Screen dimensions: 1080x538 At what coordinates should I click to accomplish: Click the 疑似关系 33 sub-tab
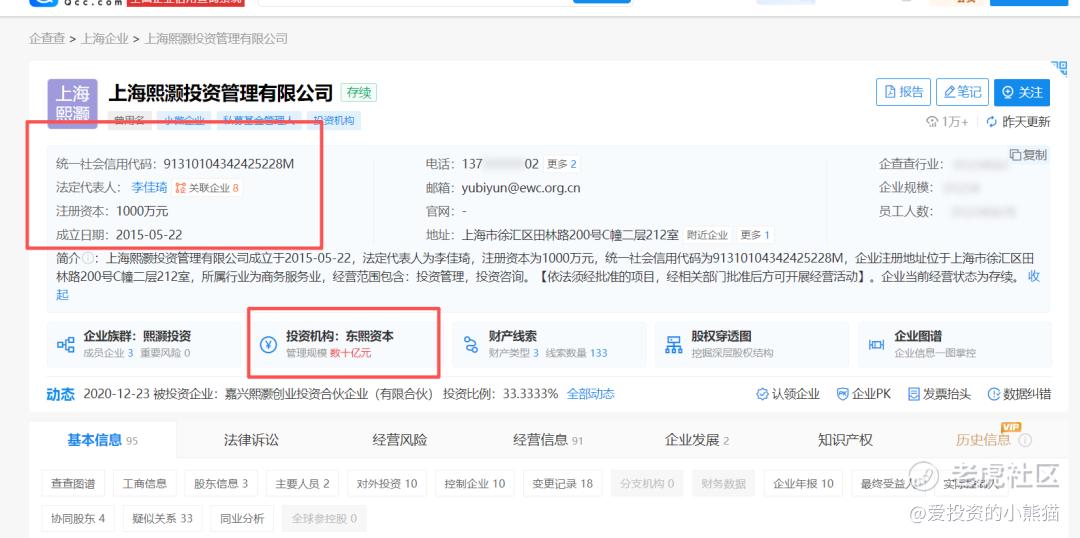pyautogui.click(x=162, y=518)
